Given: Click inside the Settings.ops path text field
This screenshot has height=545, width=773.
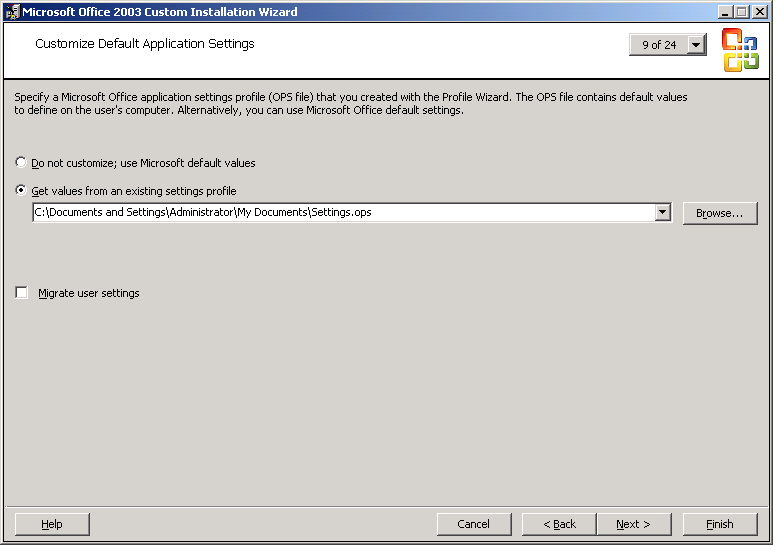Looking at the screenshot, I should (x=340, y=212).
